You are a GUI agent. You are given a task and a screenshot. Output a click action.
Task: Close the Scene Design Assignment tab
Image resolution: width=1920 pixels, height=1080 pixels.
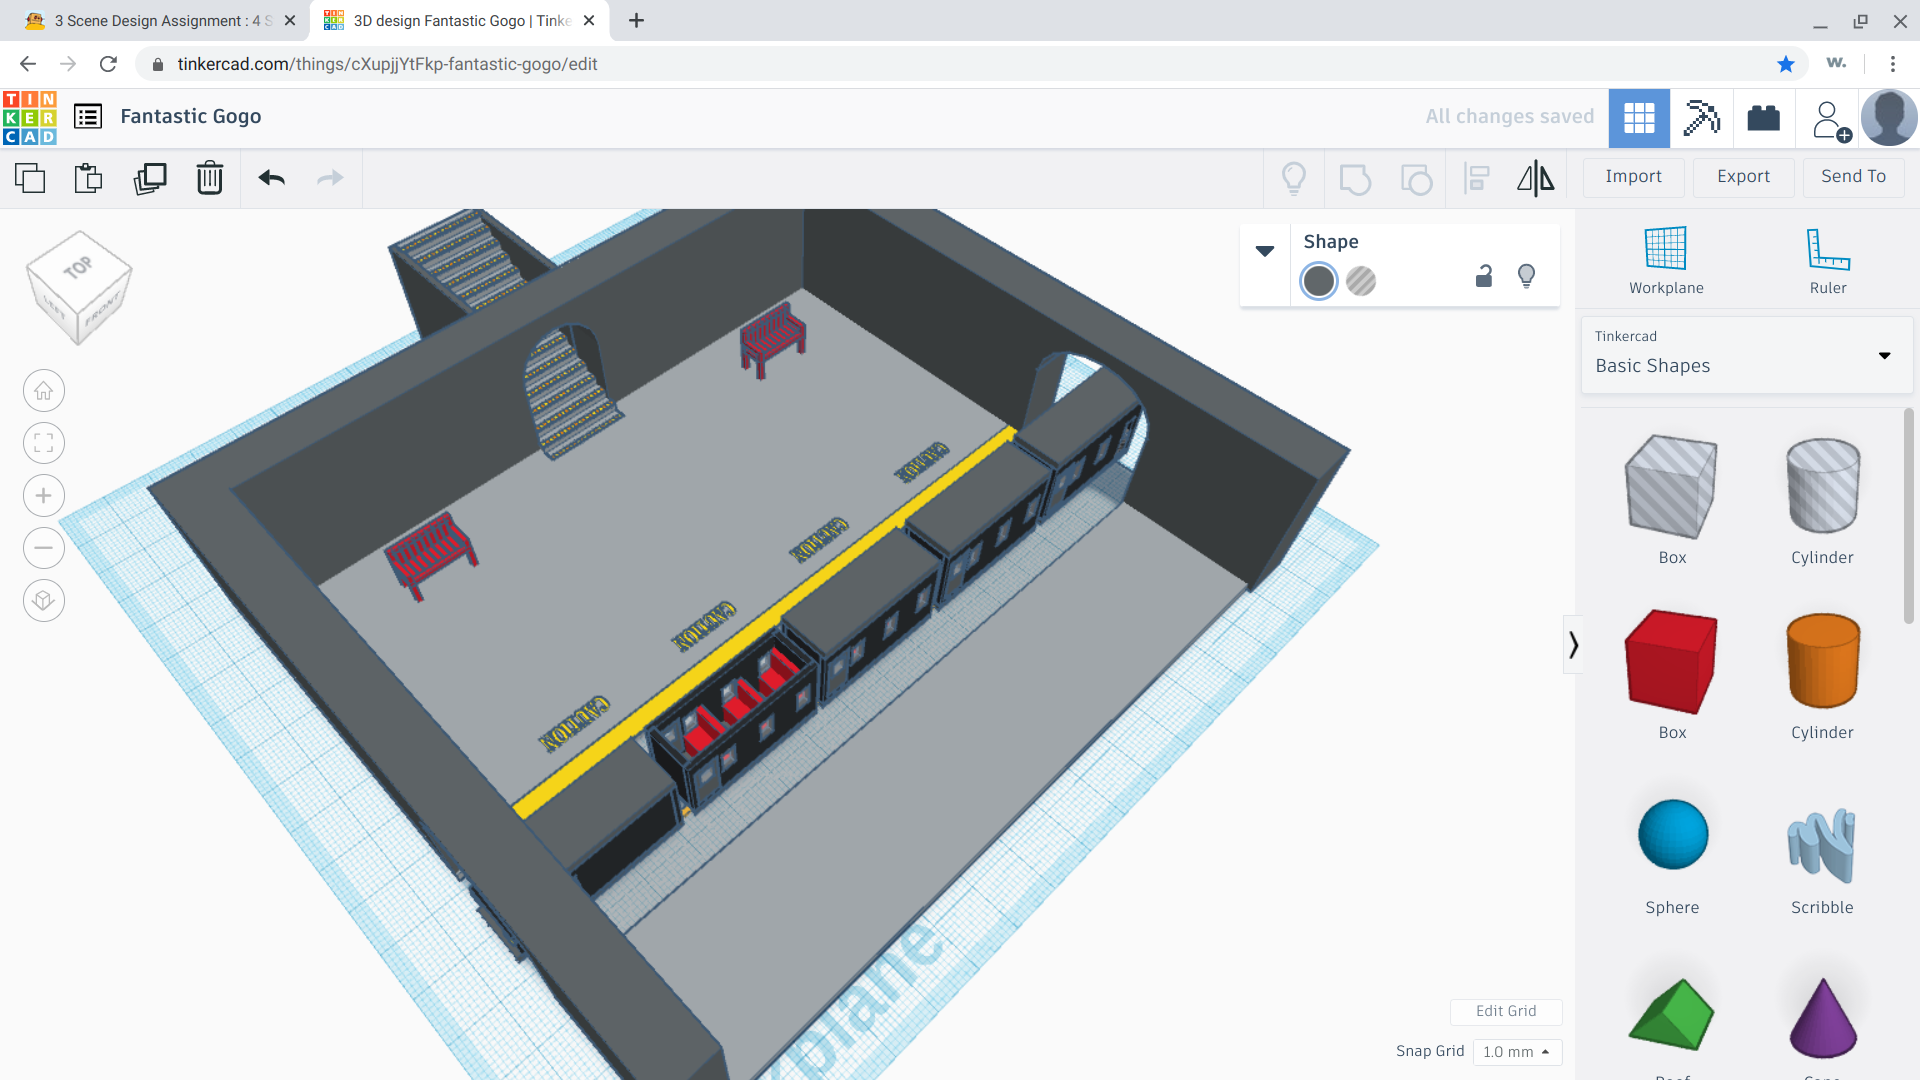point(290,21)
